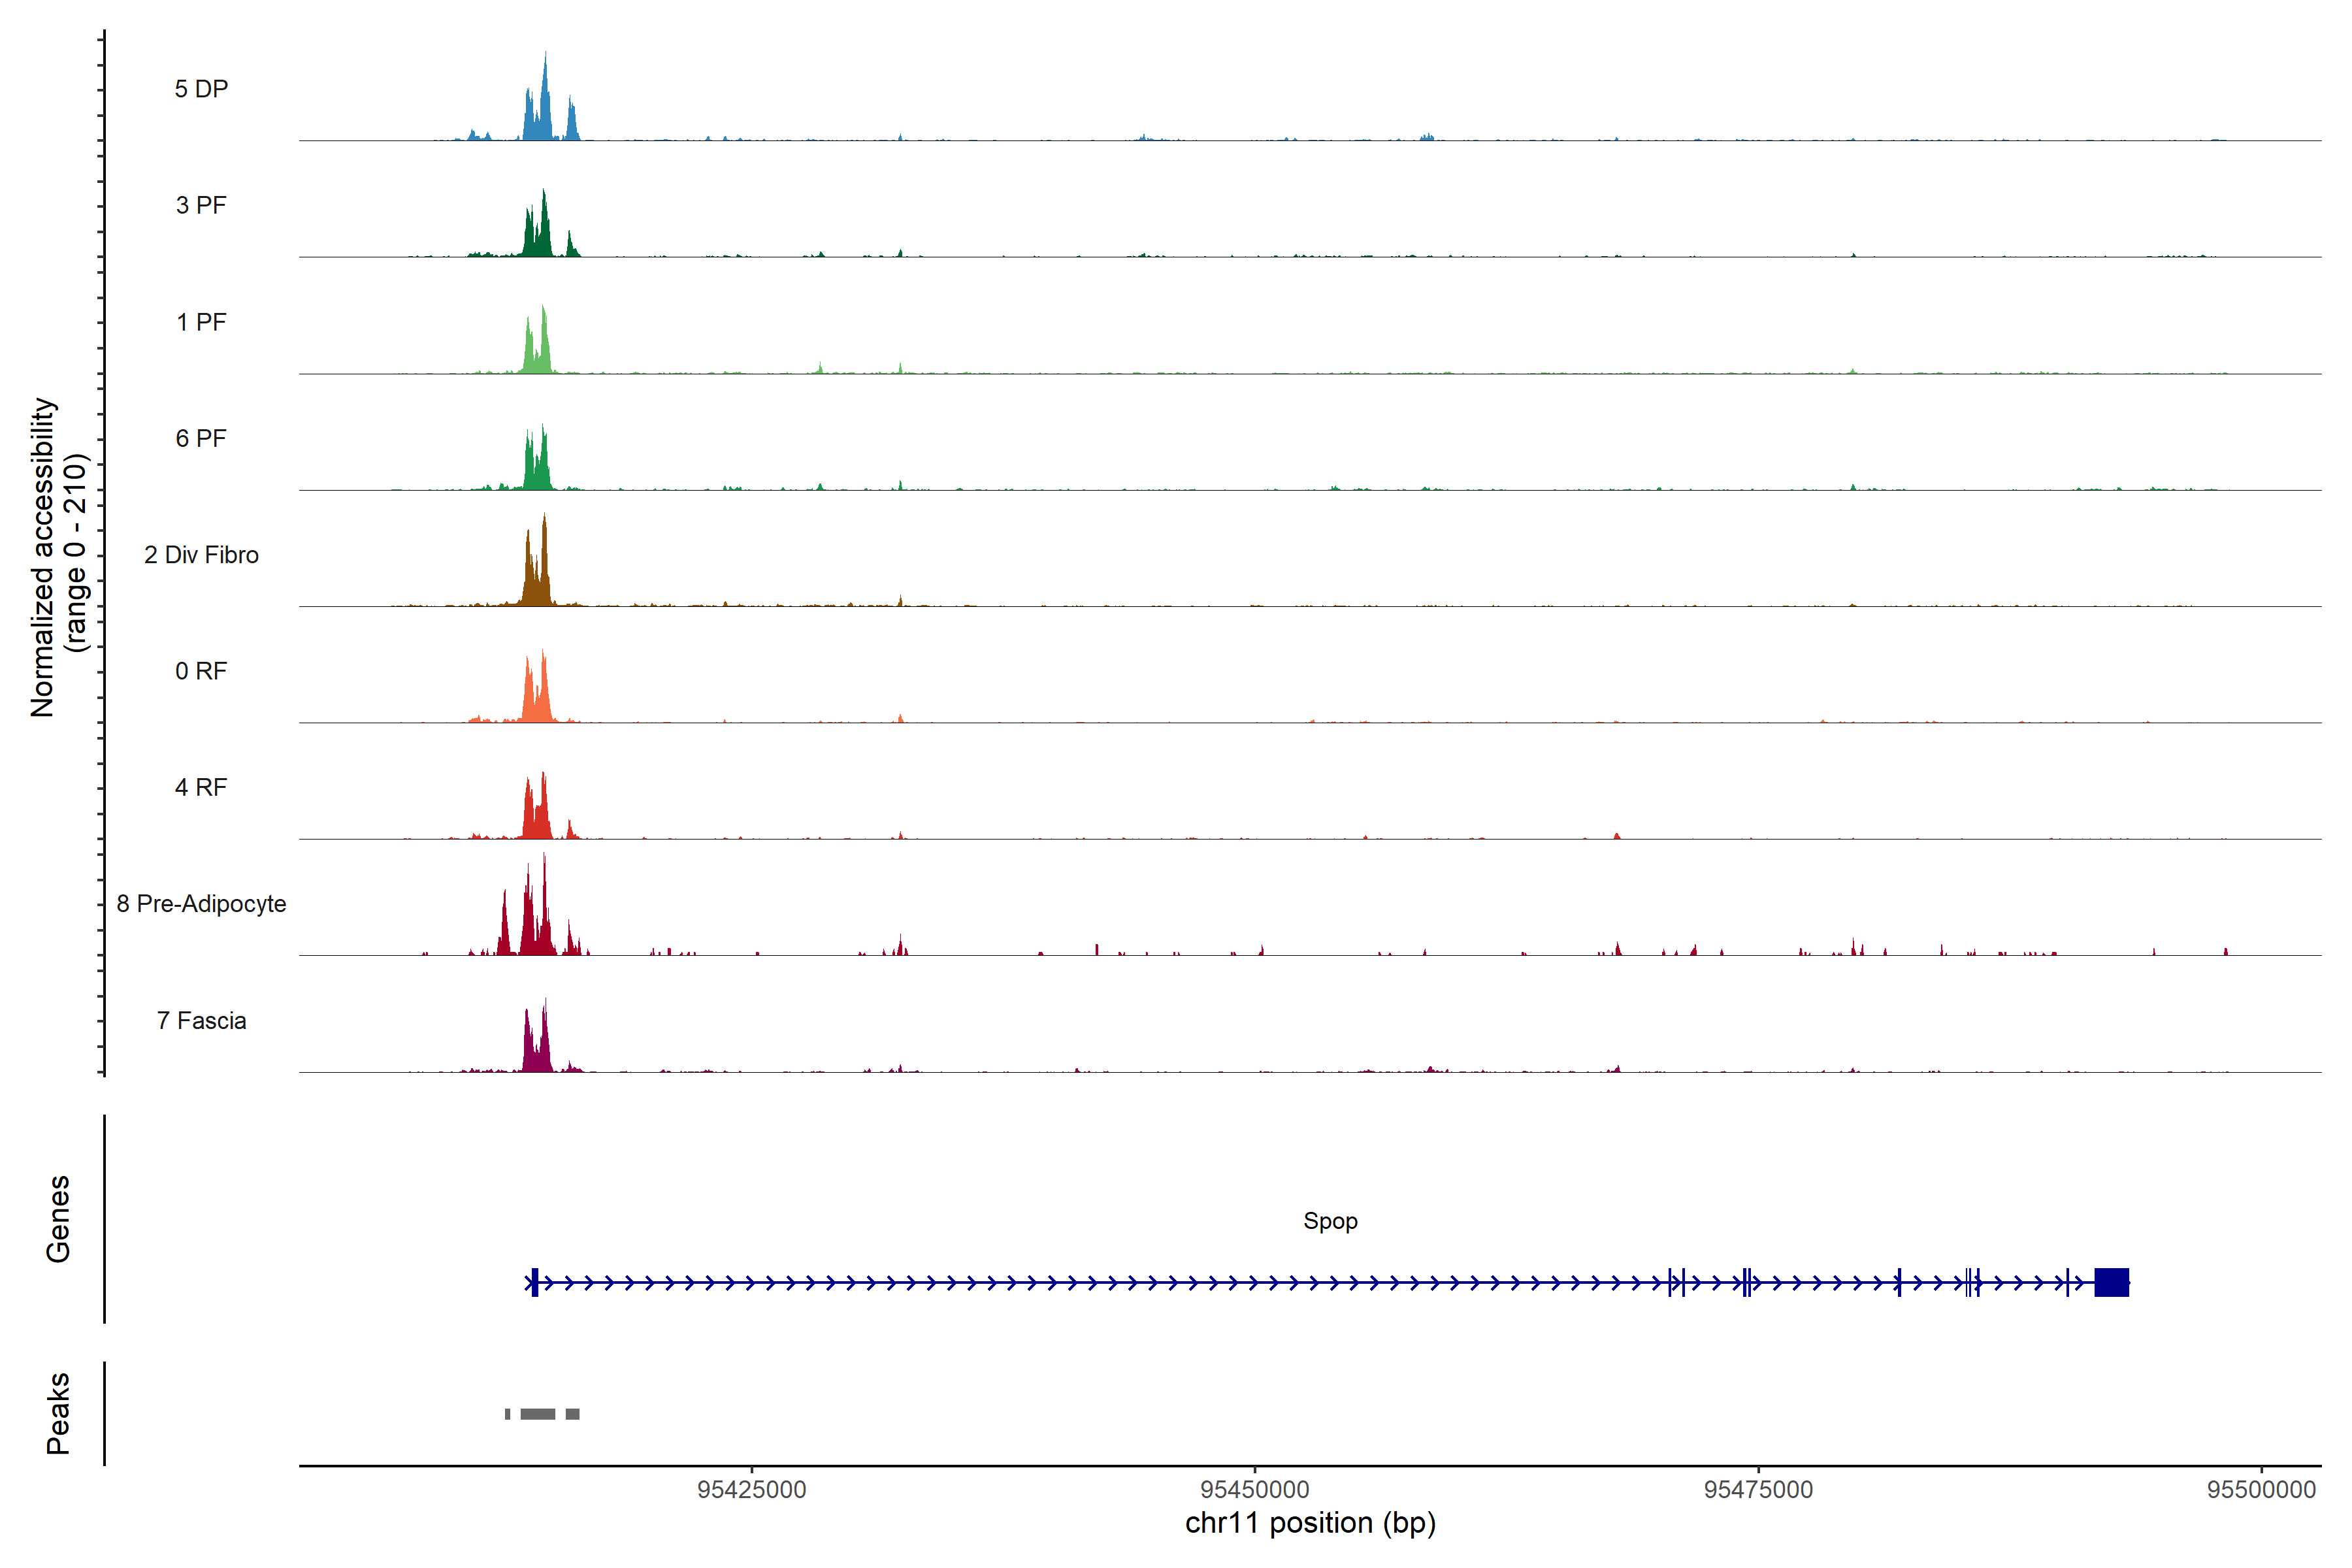The height and width of the screenshot is (1568, 2352).
Task: Click the chr11 position axis title
Action: [x=1310, y=1523]
